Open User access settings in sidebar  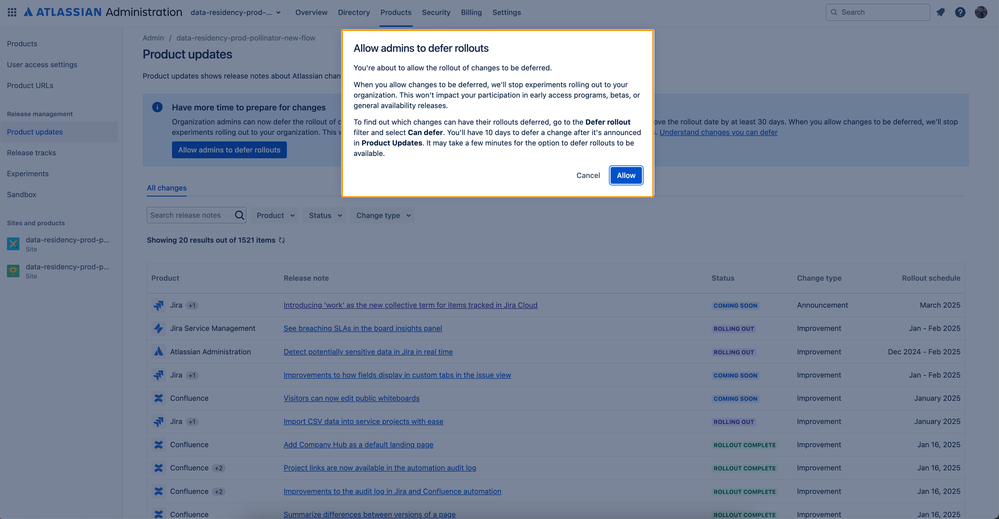click(x=42, y=65)
